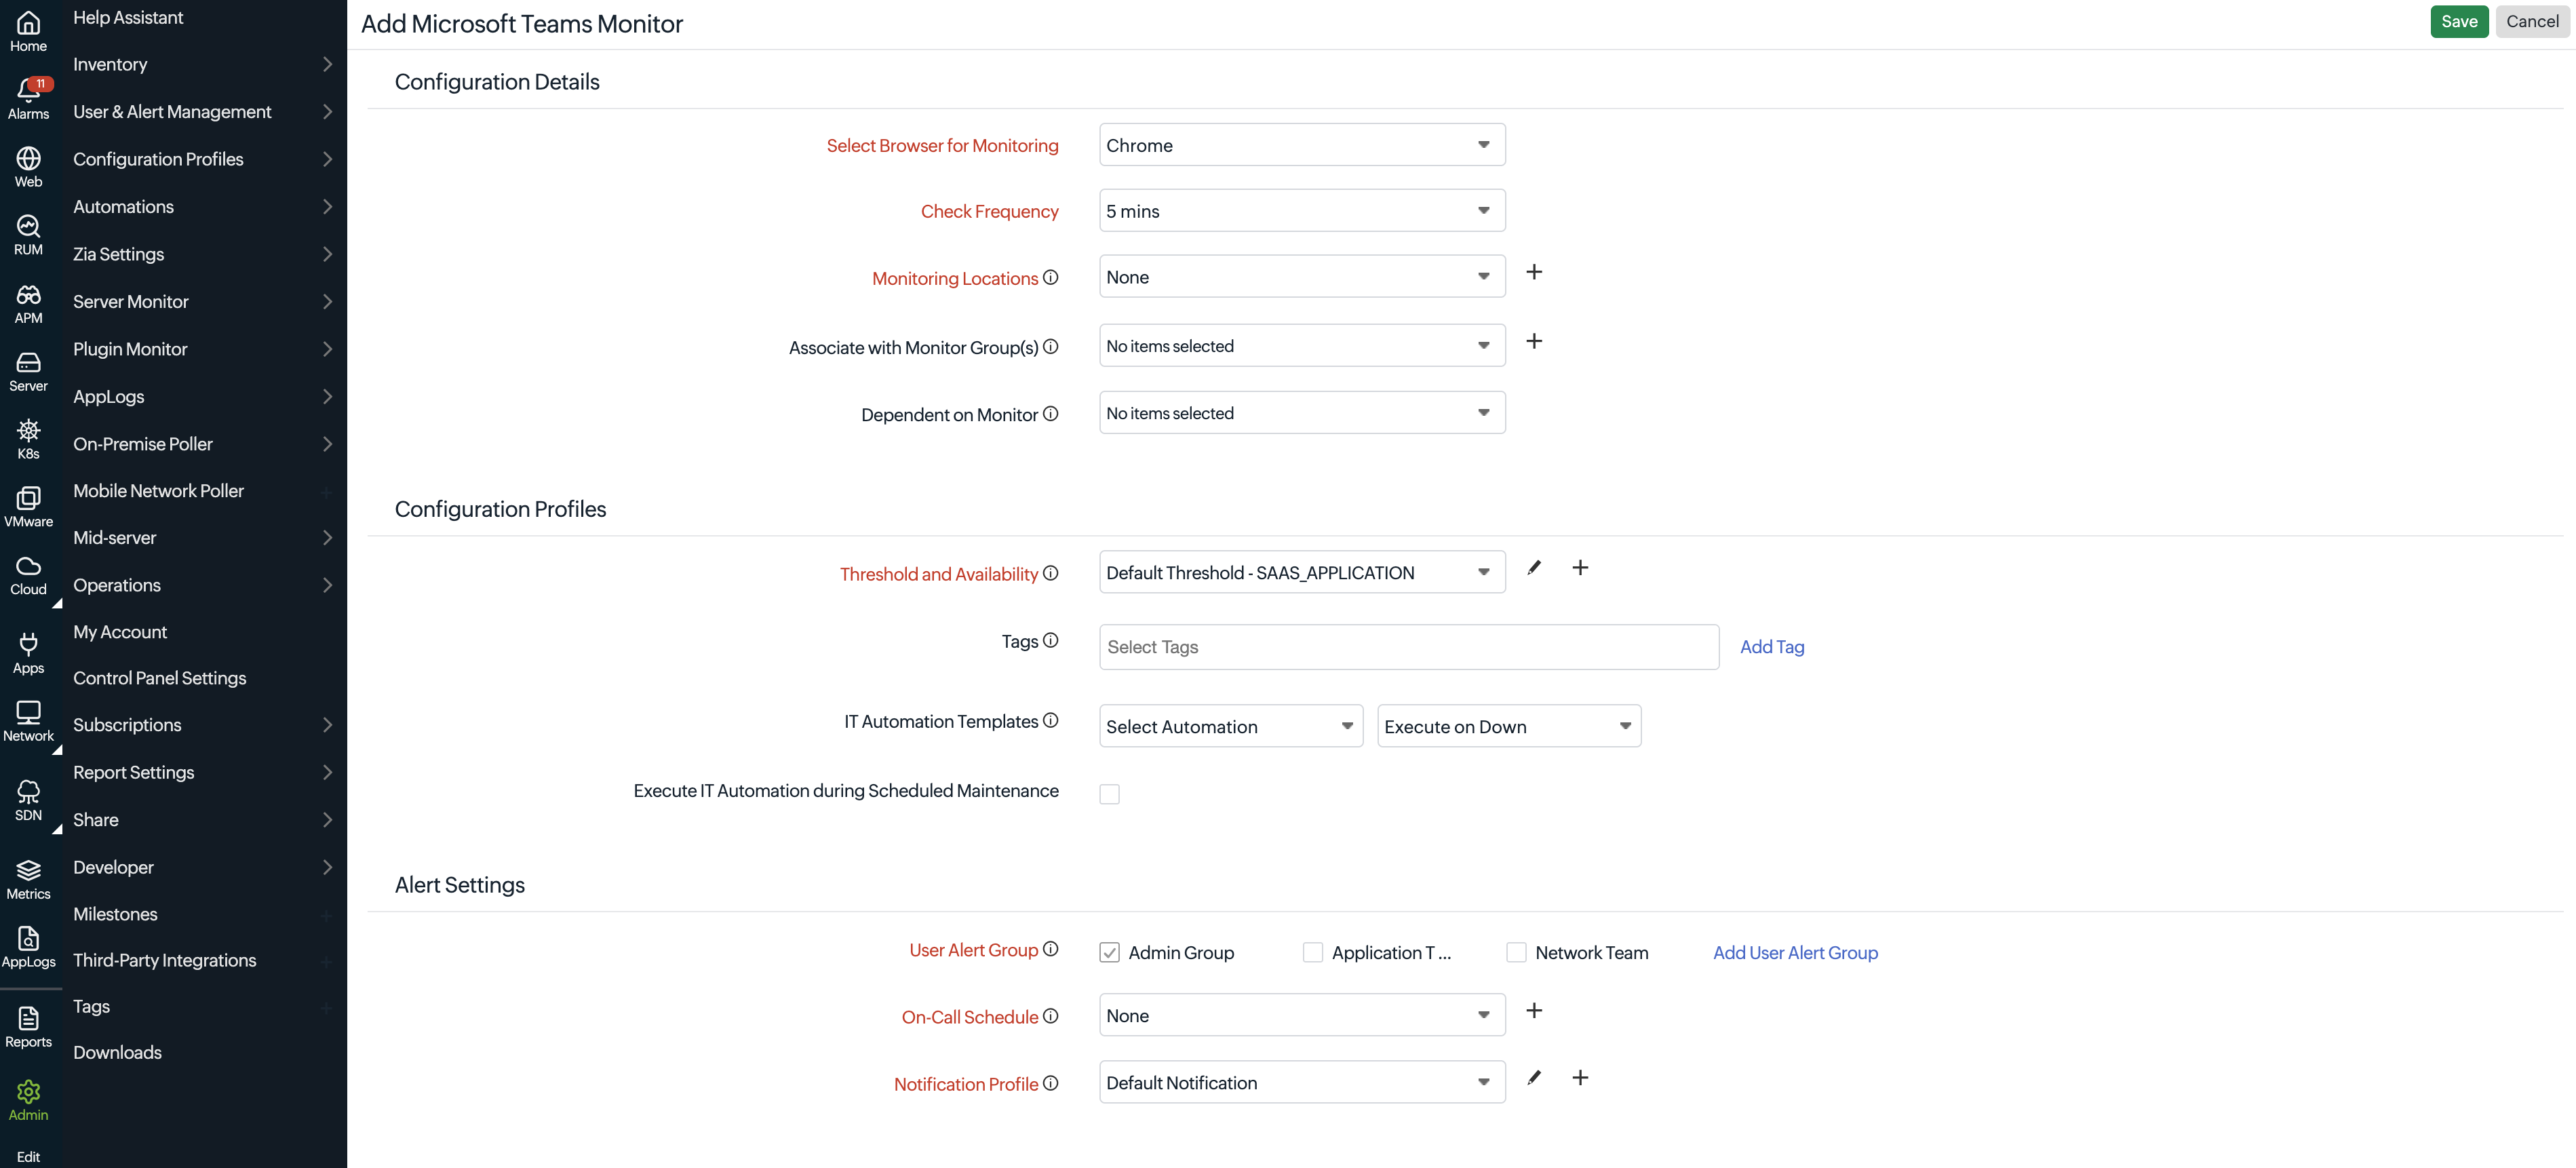Open On-Call Schedule dropdown
Viewport: 2576px width, 1168px height.
(1302, 1016)
